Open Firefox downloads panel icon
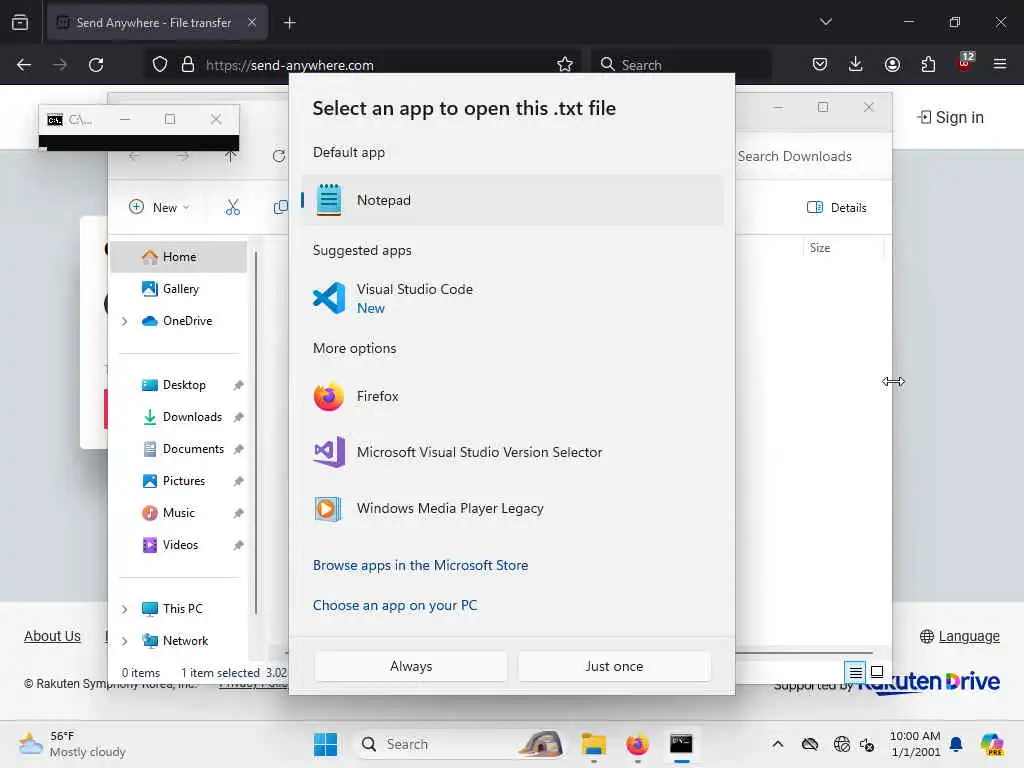This screenshot has width=1024, height=768. (856, 64)
